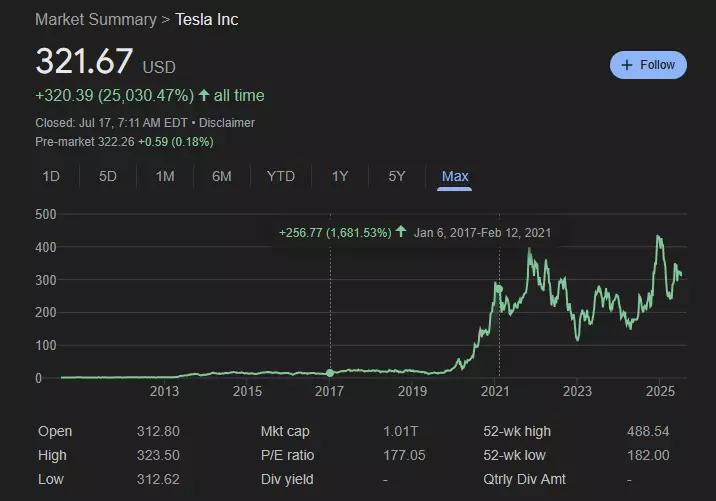Viewport: 716px width, 501px height.
Task: Switch to the 6M chart range
Action: [x=221, y=176]
